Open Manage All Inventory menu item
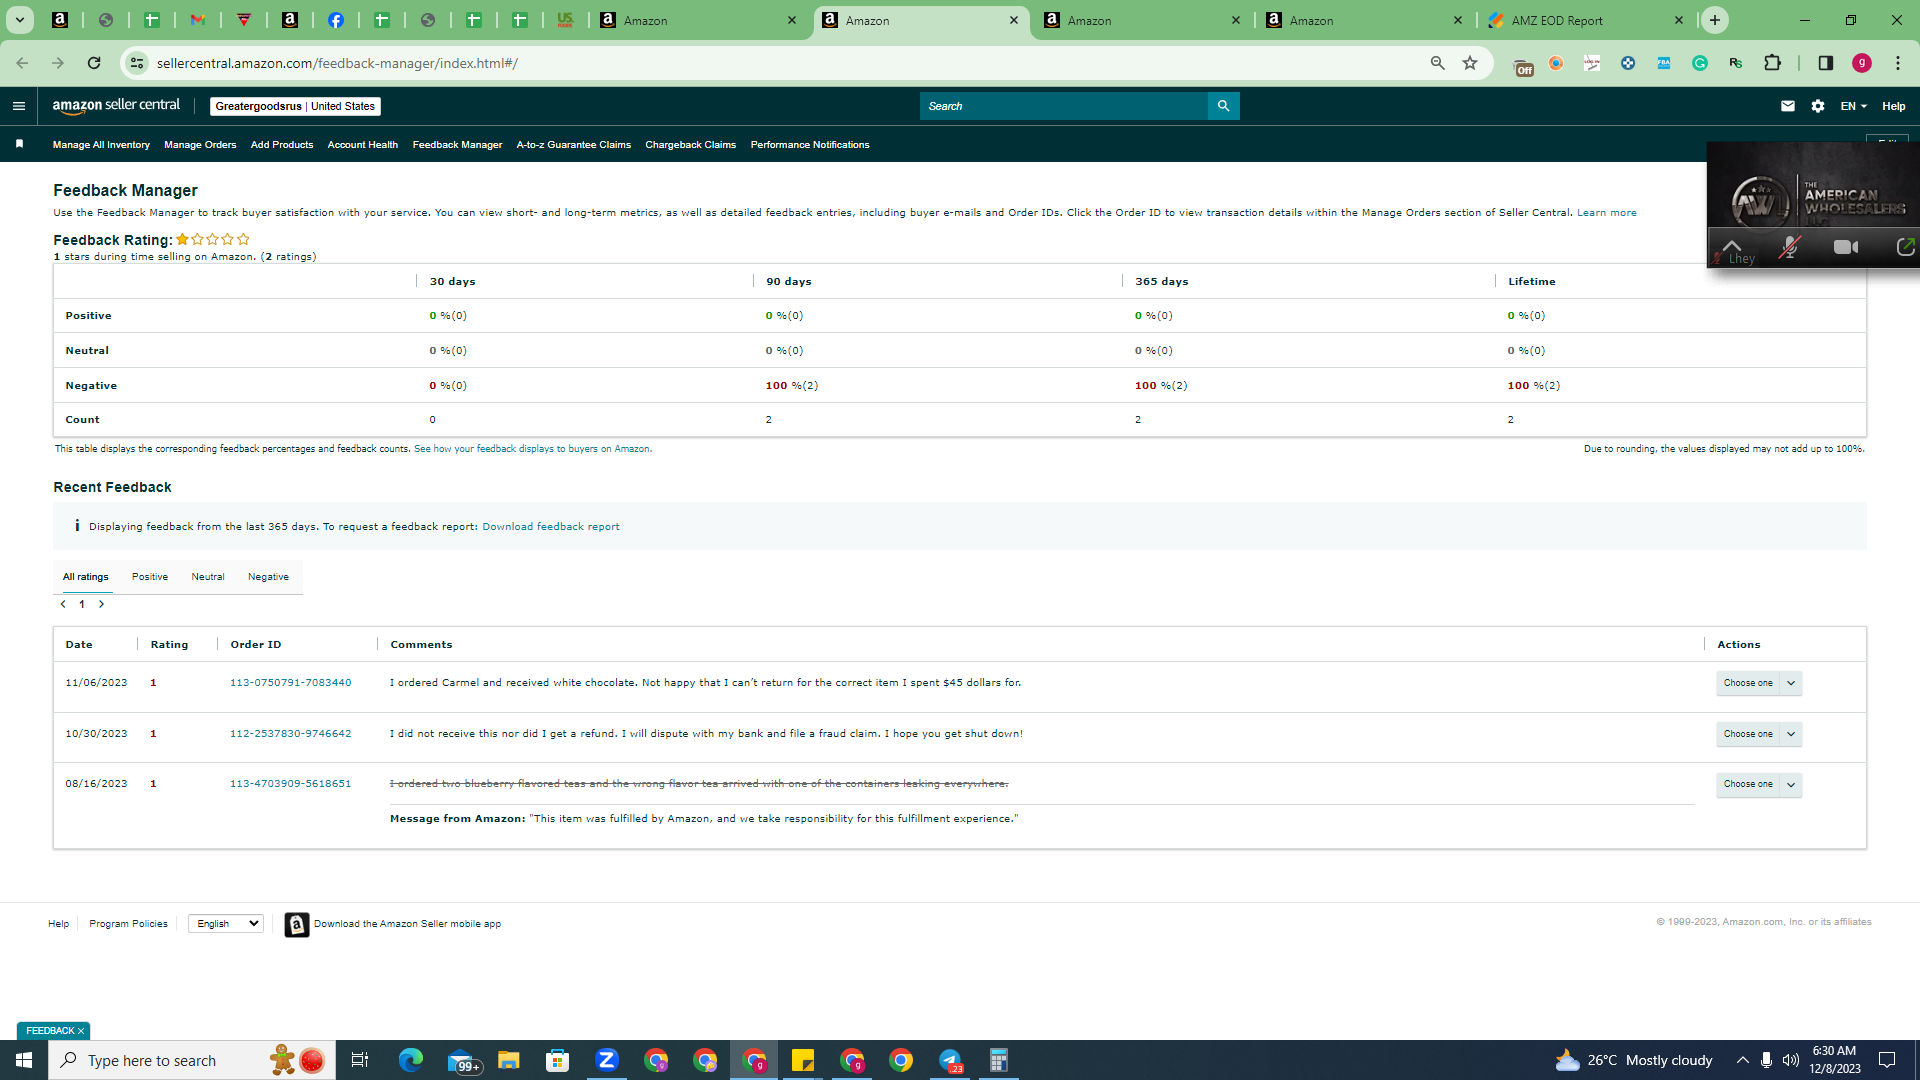 [101, 145]
